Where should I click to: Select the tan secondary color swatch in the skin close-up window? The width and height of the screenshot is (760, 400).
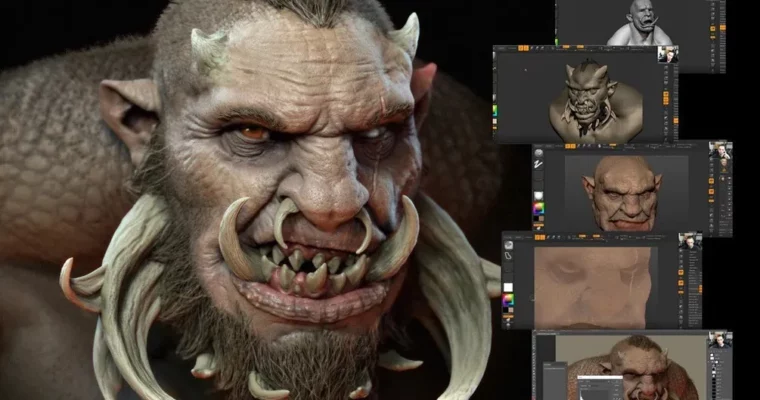[510, 310]
